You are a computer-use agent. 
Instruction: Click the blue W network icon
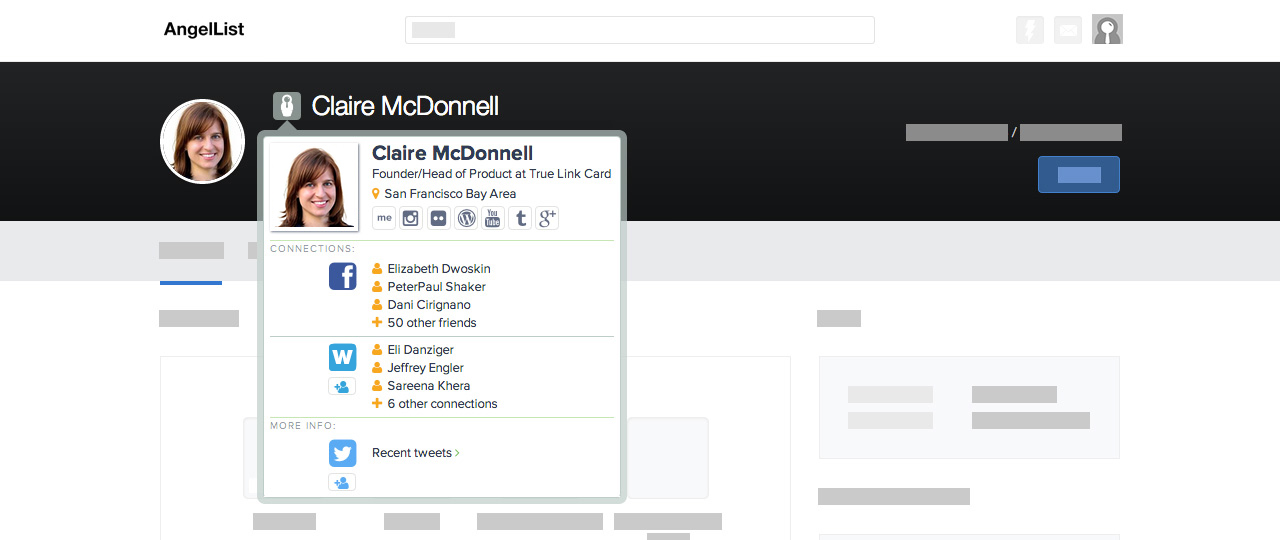click(342, 357)
